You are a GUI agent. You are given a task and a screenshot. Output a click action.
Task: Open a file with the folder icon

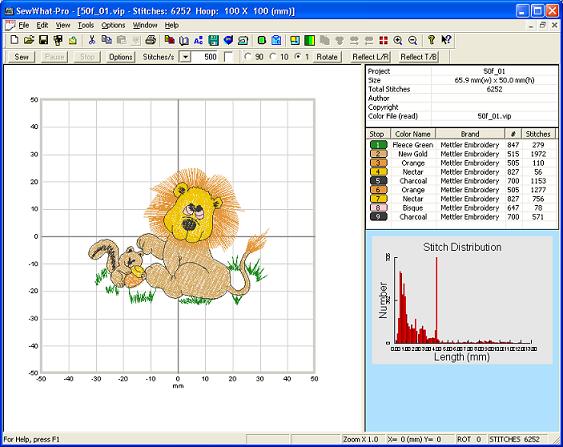(29, 40)
